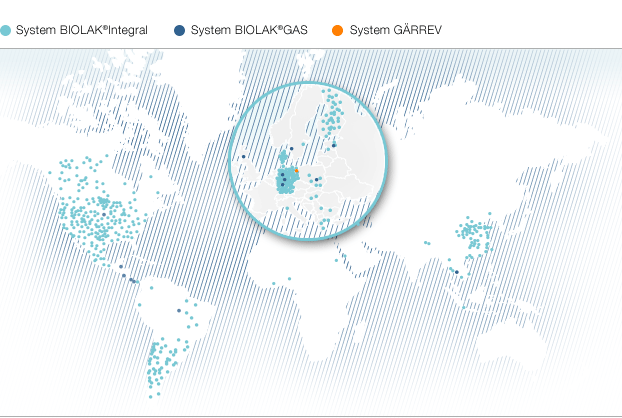Click the orange GÄRREV legend dot
The width and height of the screenshot is (622, 418).
click(x=338, y=31)
